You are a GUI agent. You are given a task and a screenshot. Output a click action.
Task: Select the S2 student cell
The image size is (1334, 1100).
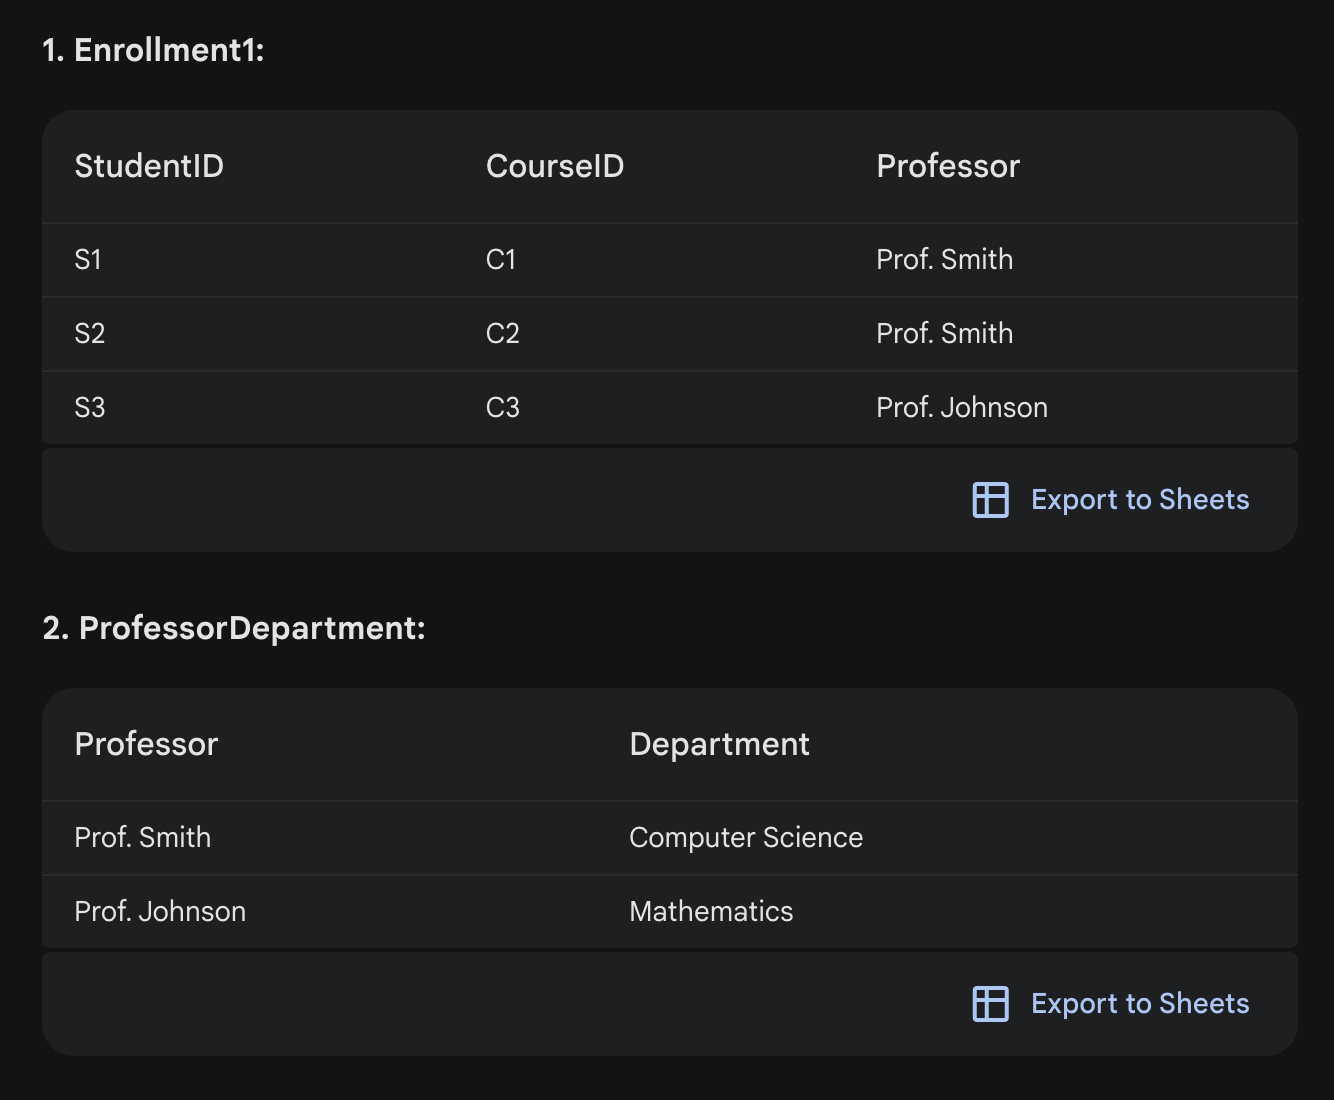click(89, 334)
